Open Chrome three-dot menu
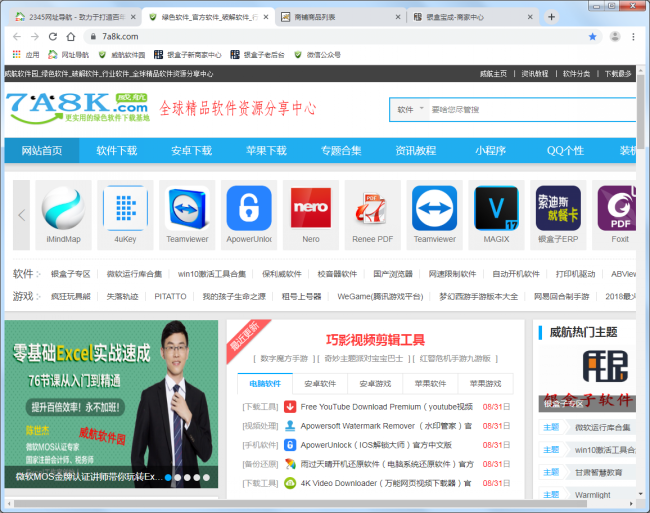The height and width of the screenshot is (513, 650). point(633,36)
